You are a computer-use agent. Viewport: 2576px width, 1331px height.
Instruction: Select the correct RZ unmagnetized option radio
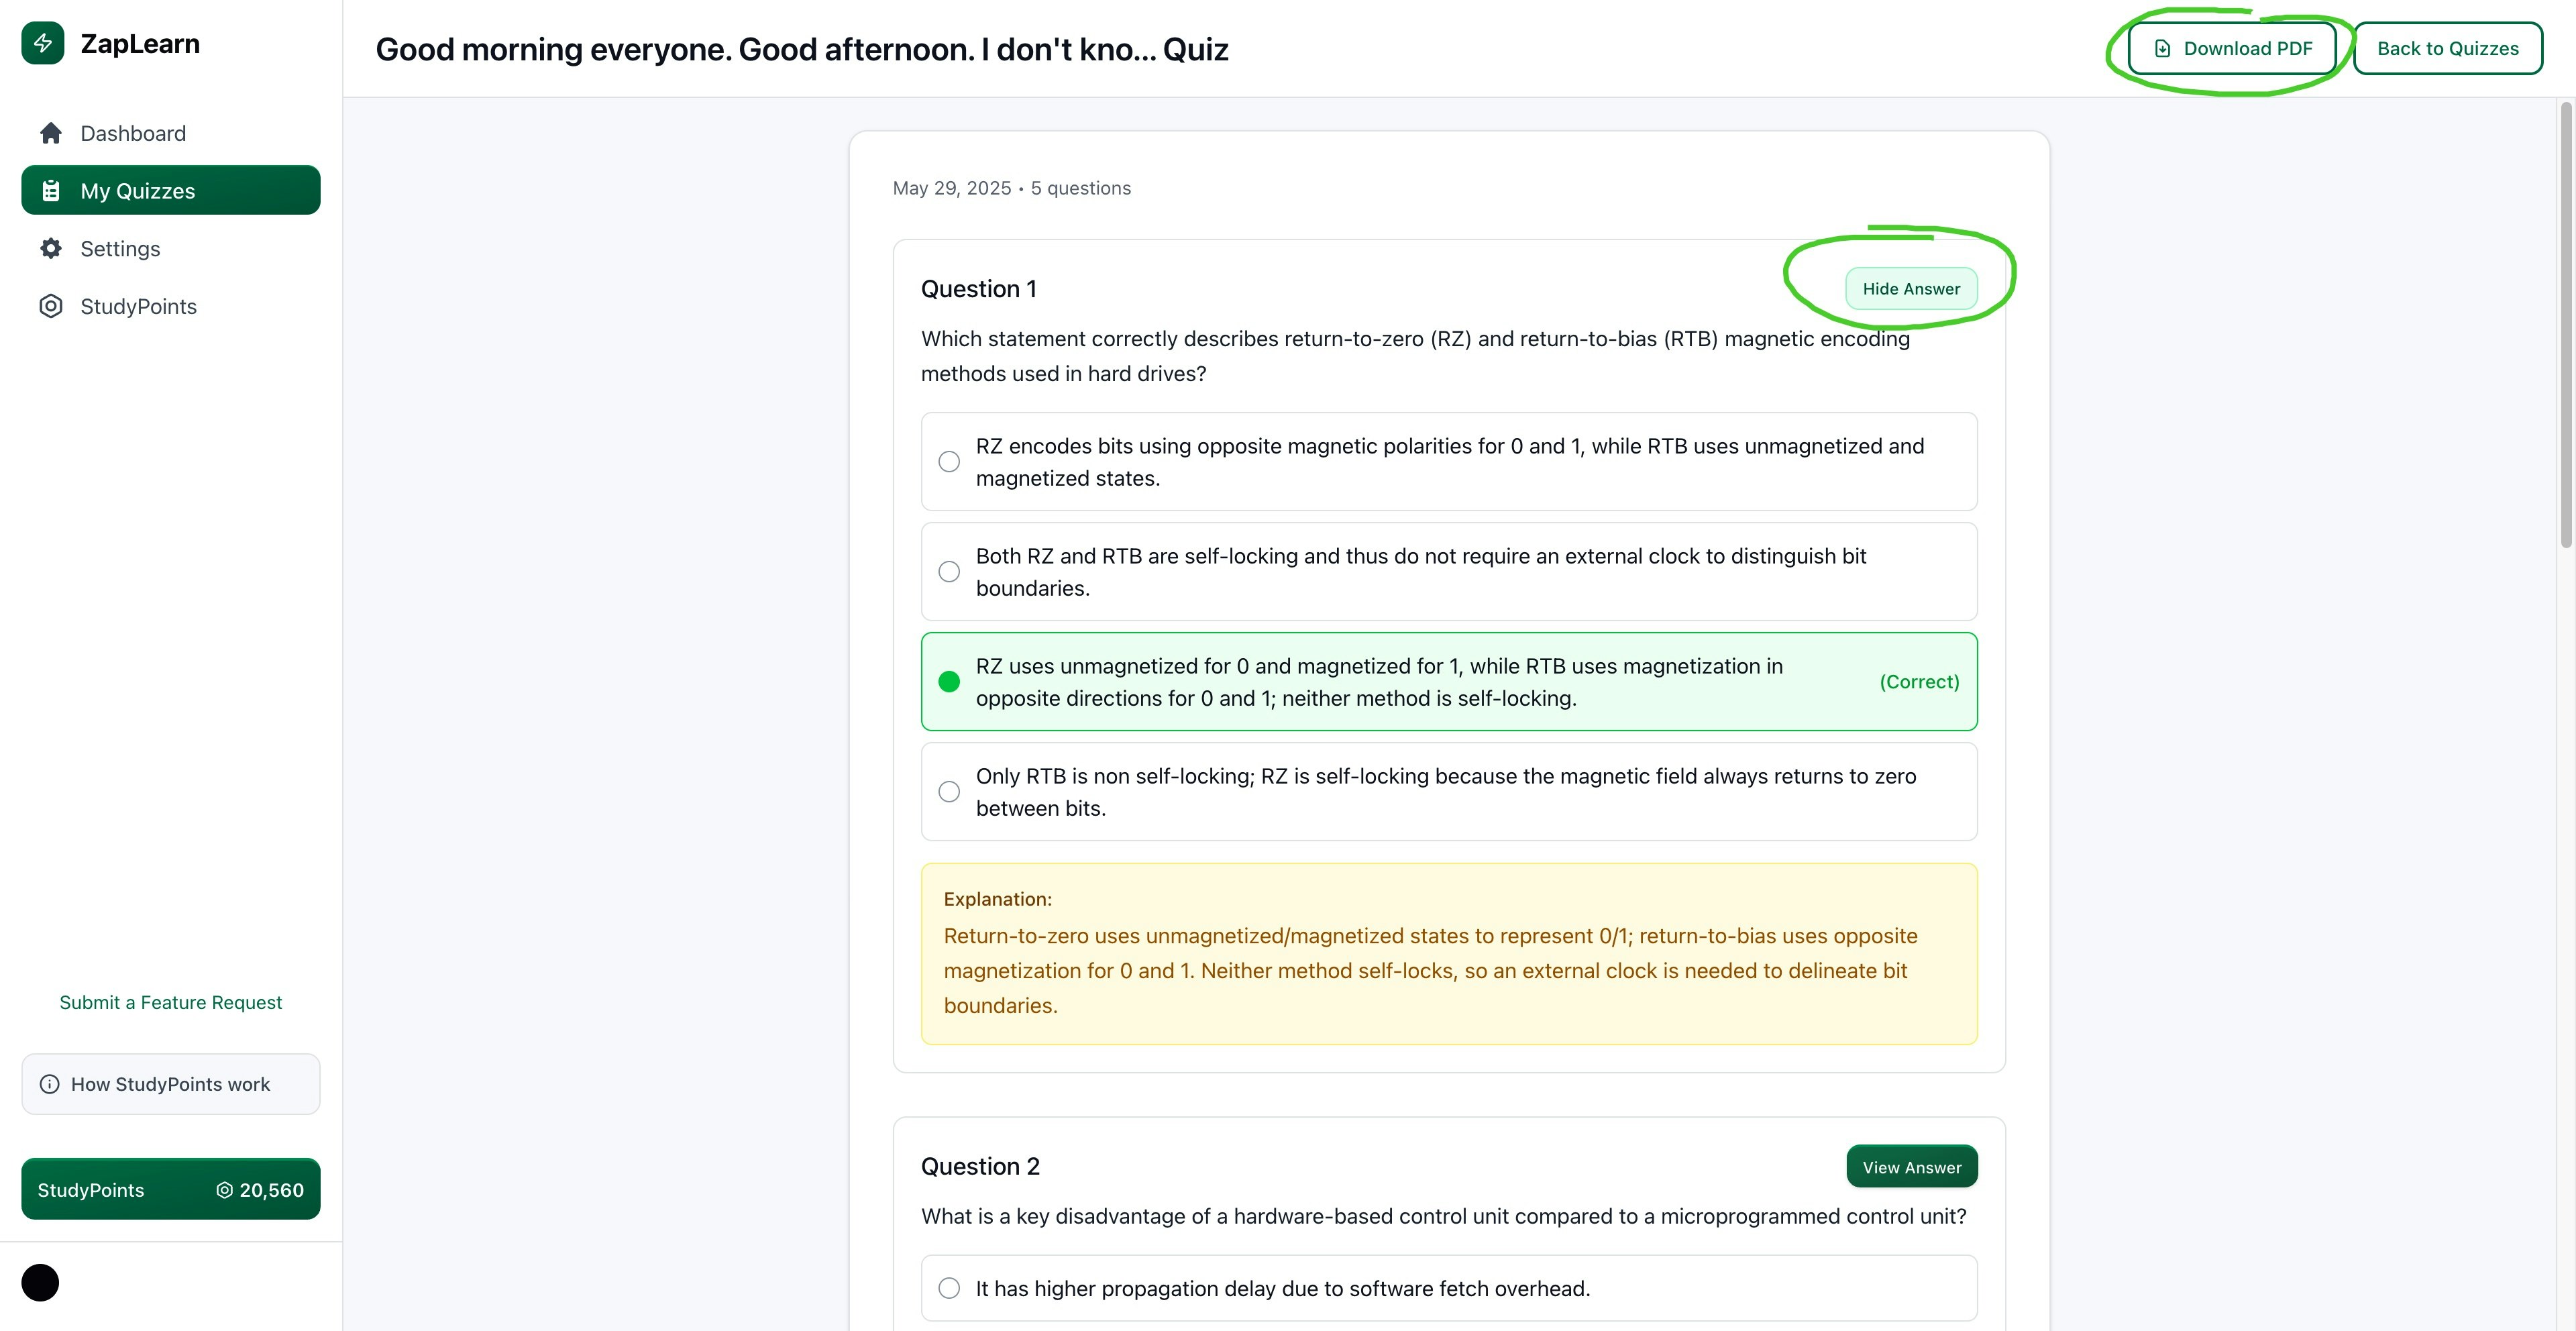(x=949, y=682)
